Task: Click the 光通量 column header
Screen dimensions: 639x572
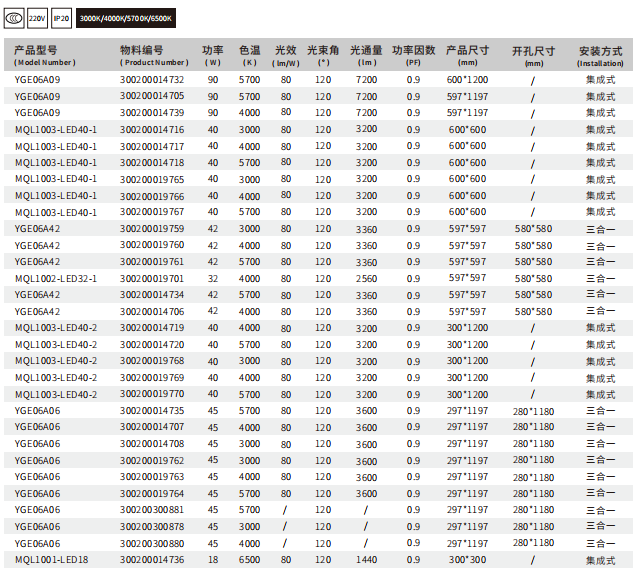Action: [366, 55]
